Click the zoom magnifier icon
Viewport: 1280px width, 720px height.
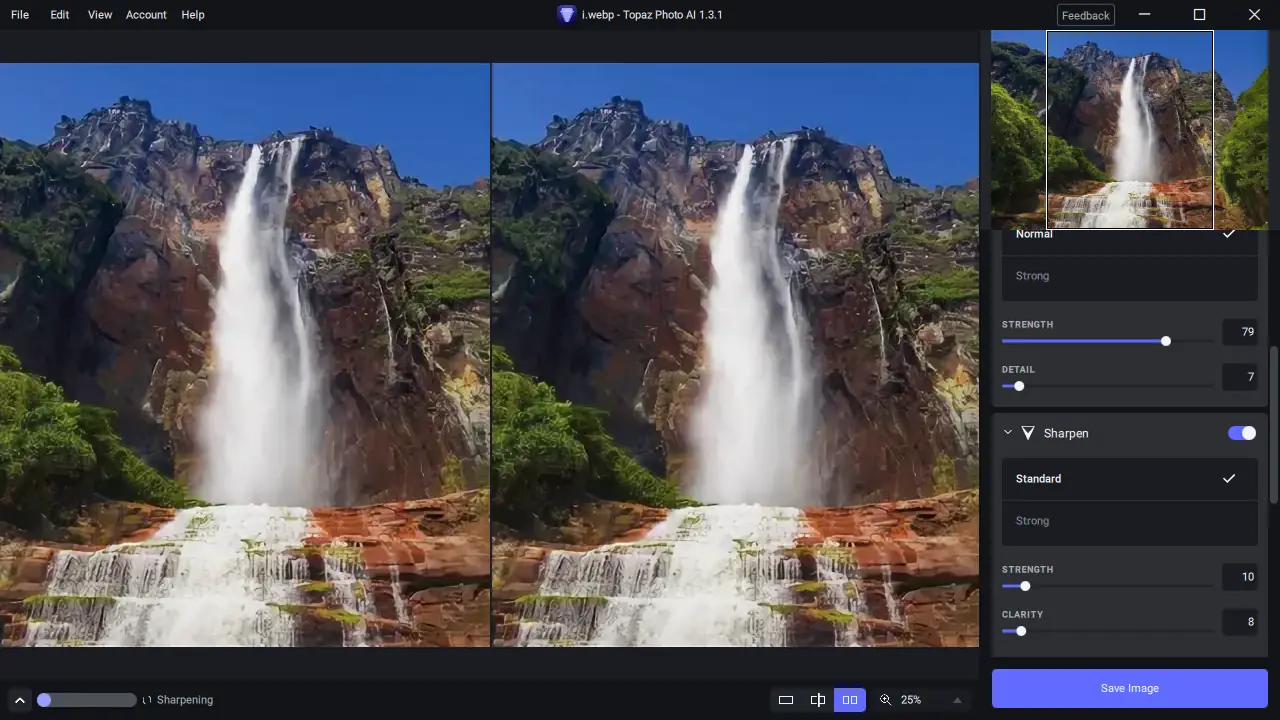click(885, 700)
